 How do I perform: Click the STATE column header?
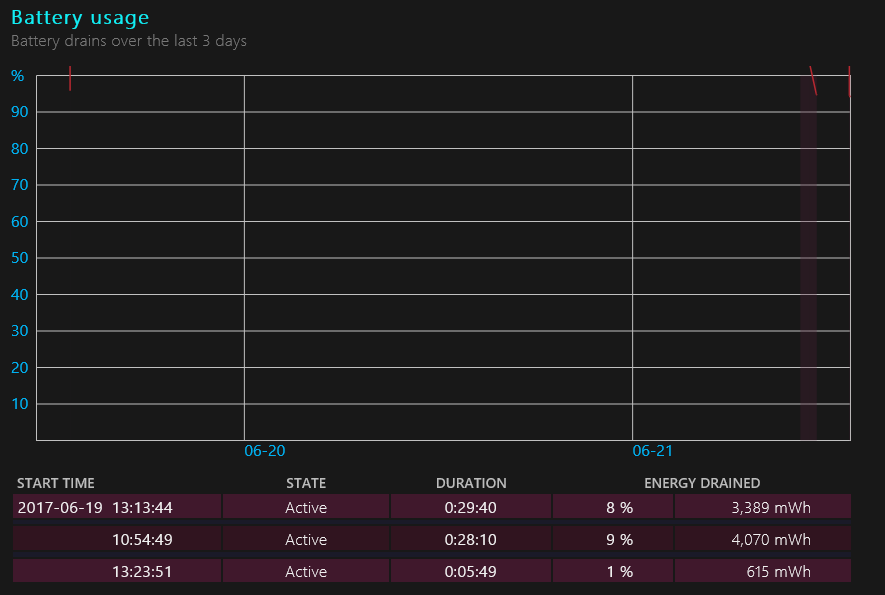coord(306,483)
